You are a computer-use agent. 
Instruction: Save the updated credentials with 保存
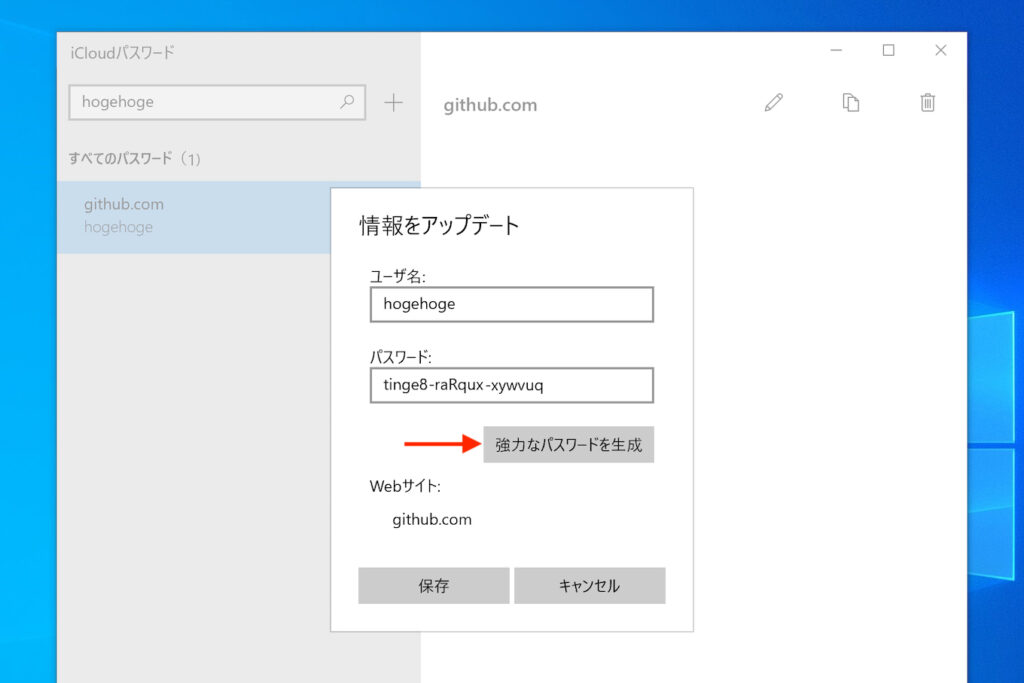point(433,585)
